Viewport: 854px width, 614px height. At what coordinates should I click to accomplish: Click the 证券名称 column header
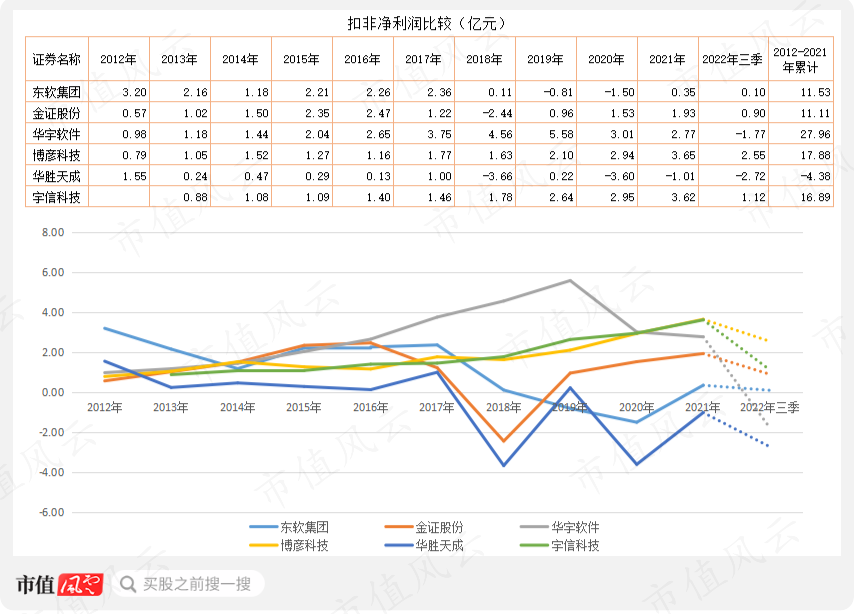click(x=57, y=59)
